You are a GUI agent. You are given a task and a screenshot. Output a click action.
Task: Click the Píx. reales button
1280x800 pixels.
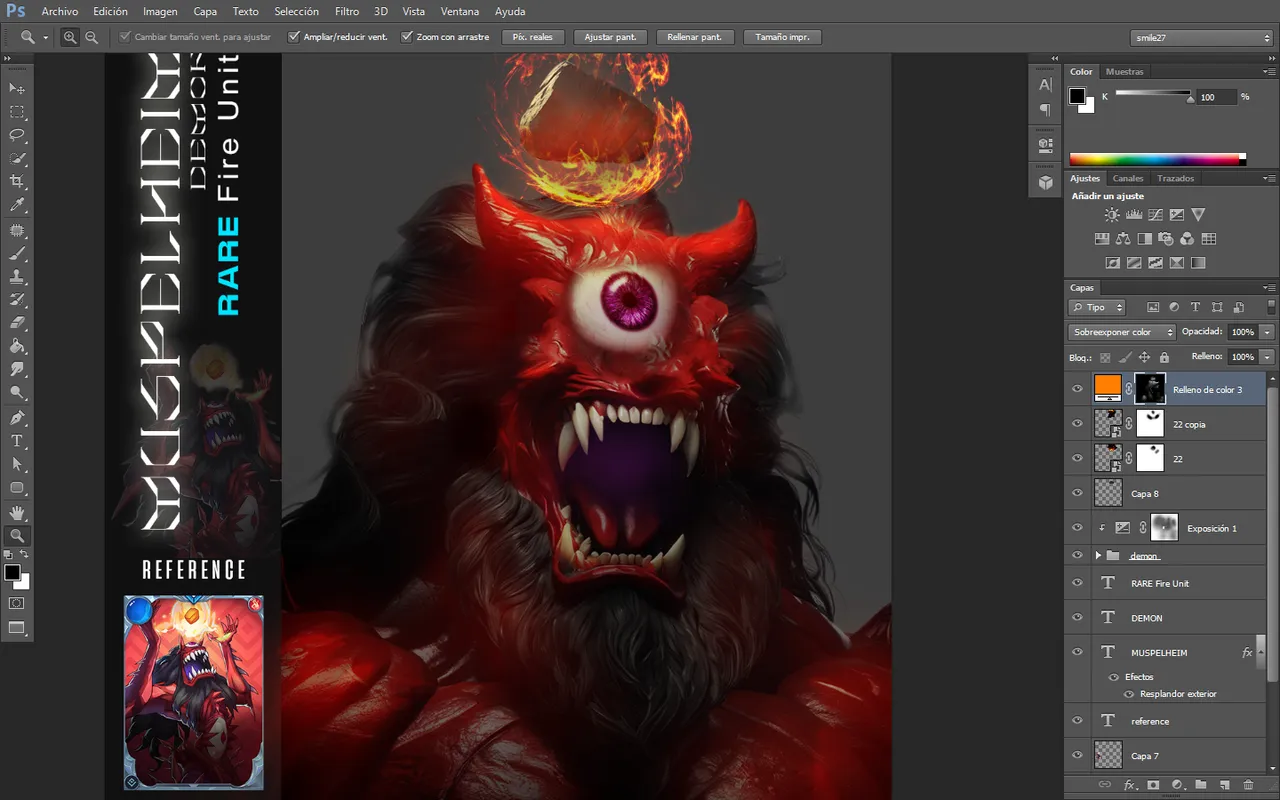coord(533,37)
